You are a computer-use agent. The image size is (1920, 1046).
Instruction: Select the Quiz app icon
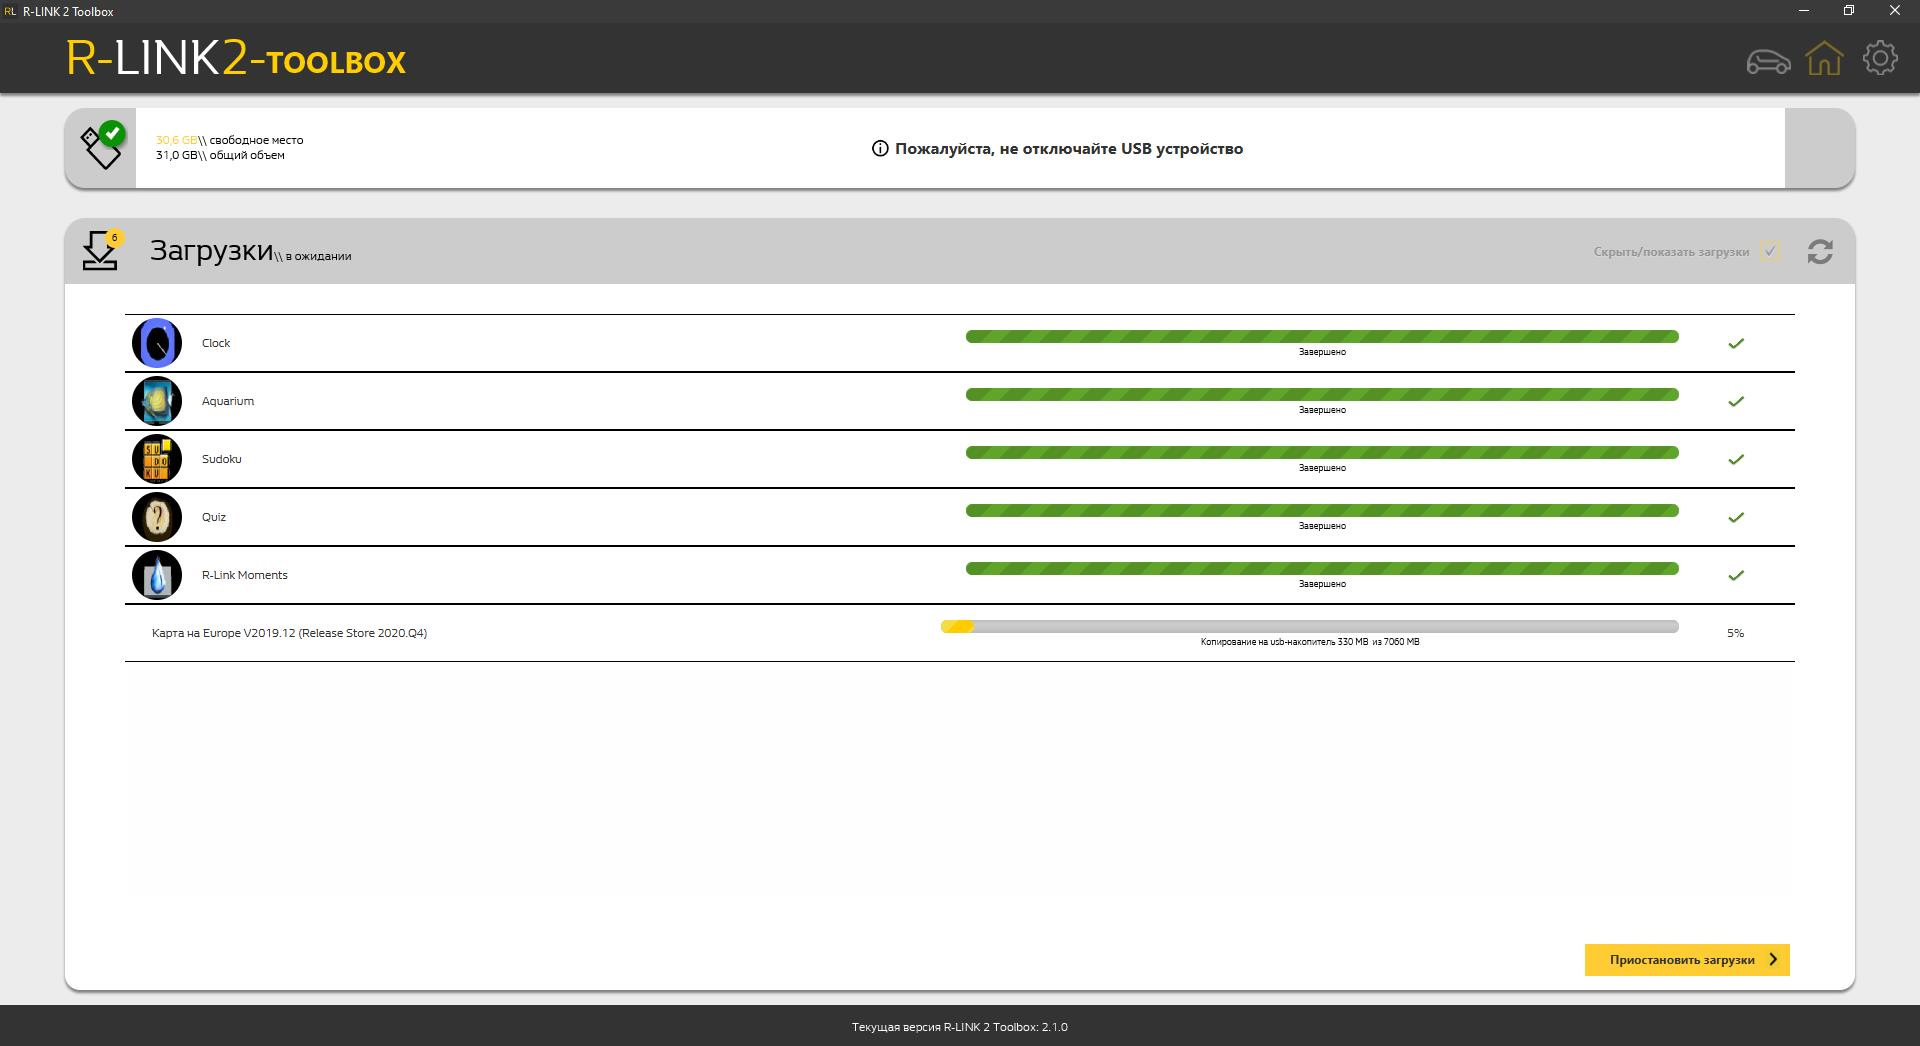[157, 517]
